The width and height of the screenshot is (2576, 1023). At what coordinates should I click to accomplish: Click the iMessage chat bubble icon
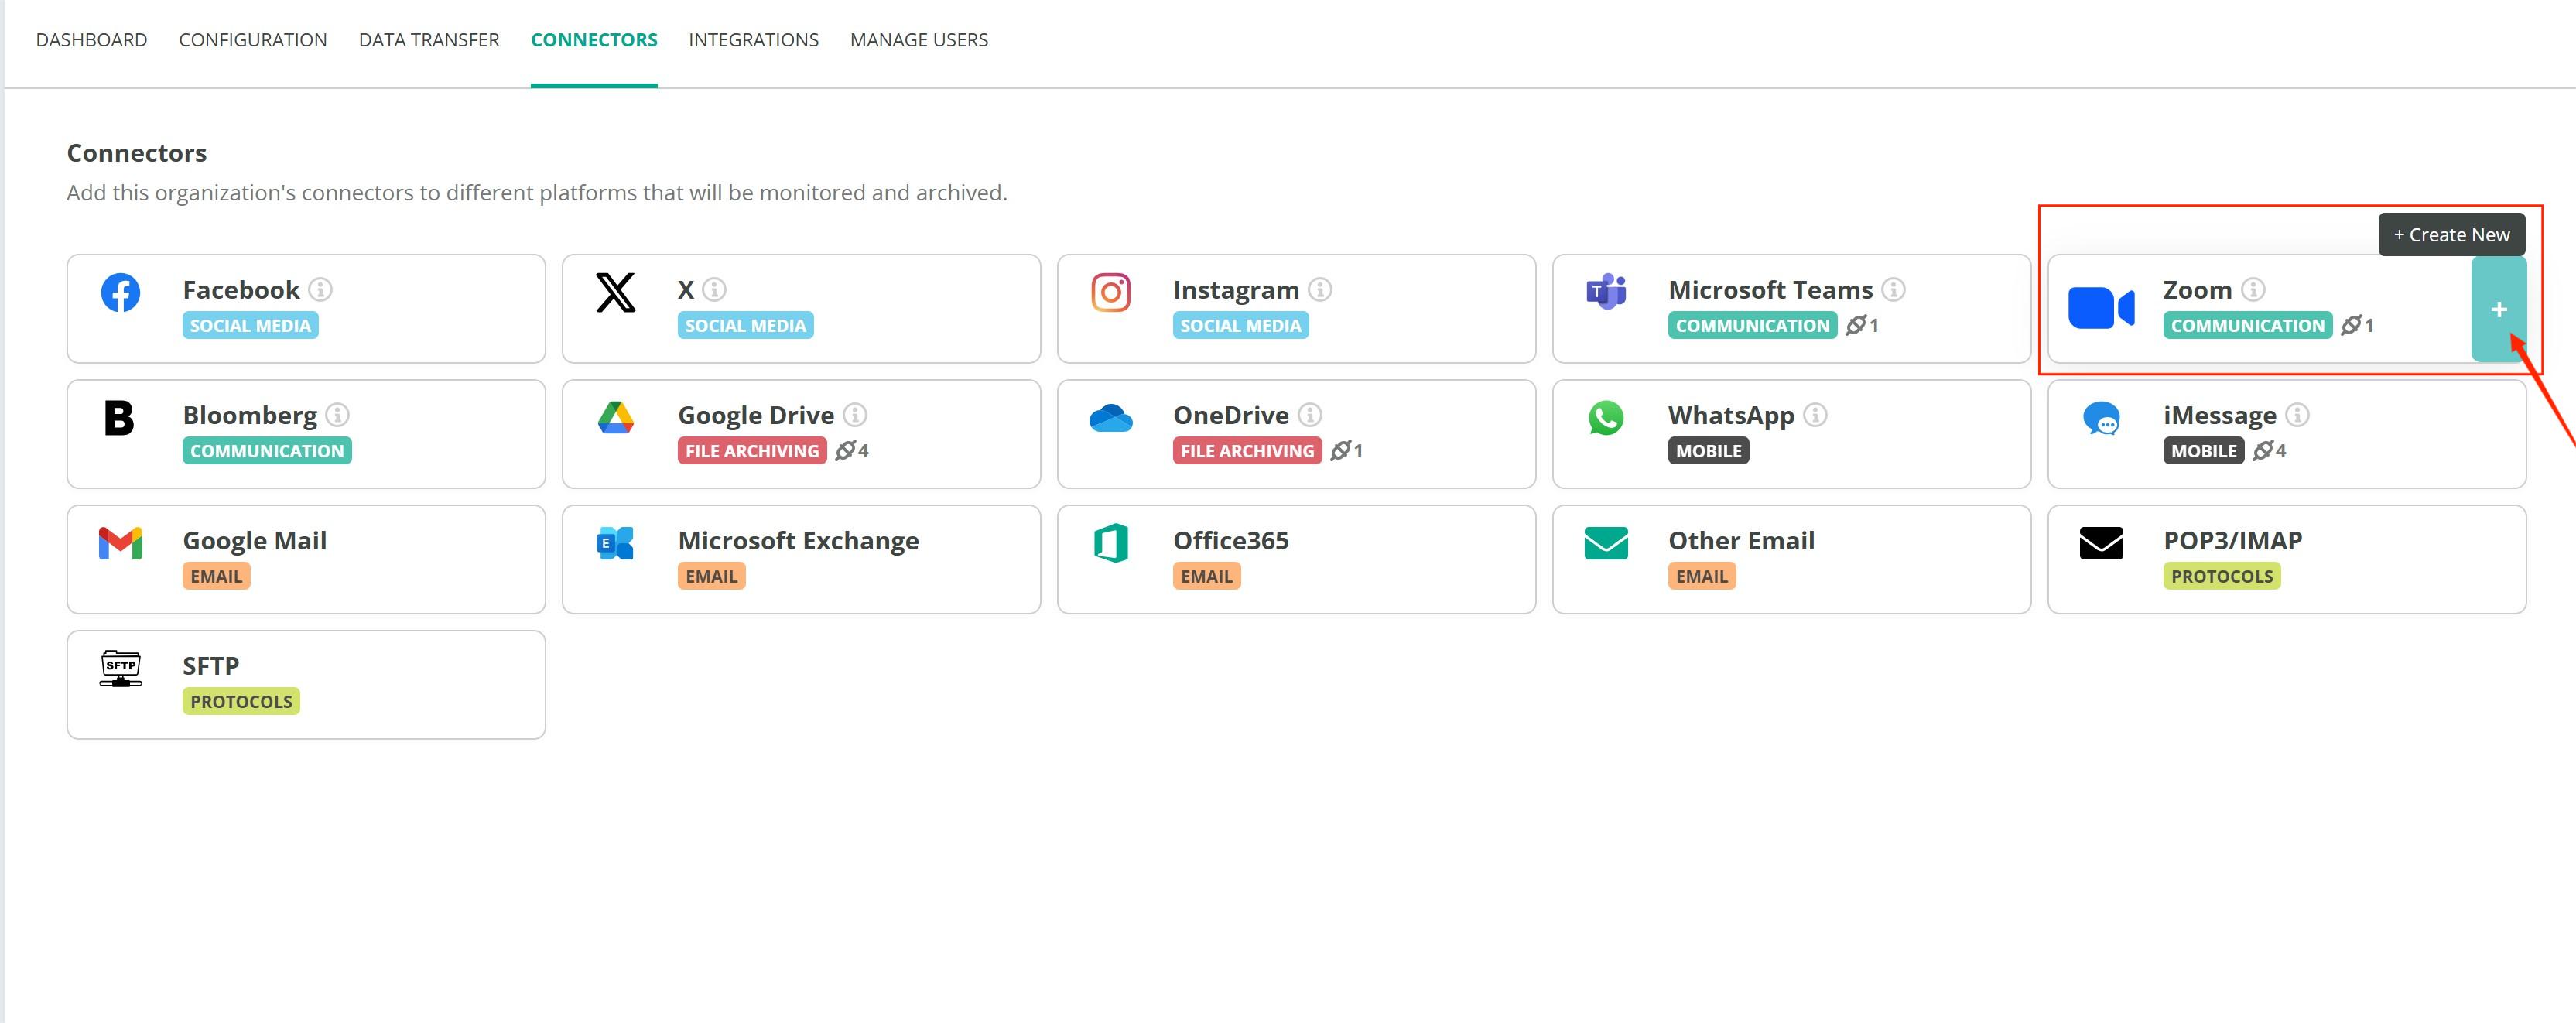coord(2101,418)
